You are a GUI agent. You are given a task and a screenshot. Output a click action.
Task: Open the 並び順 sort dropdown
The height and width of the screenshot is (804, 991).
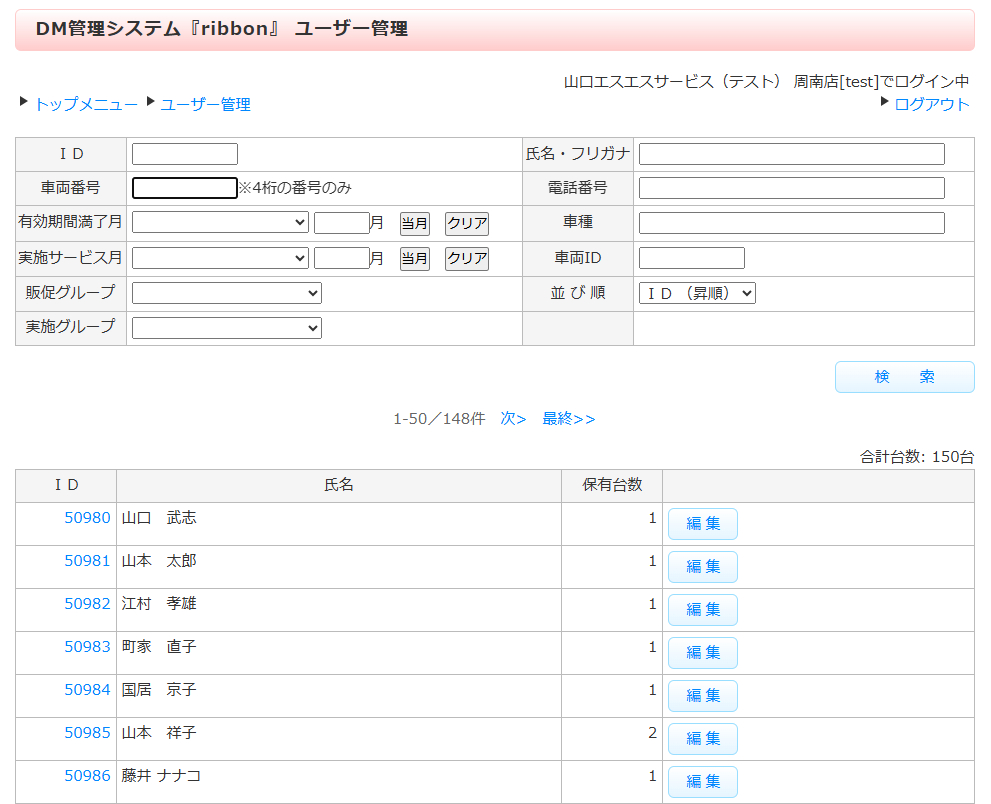(x=697, y=293)
